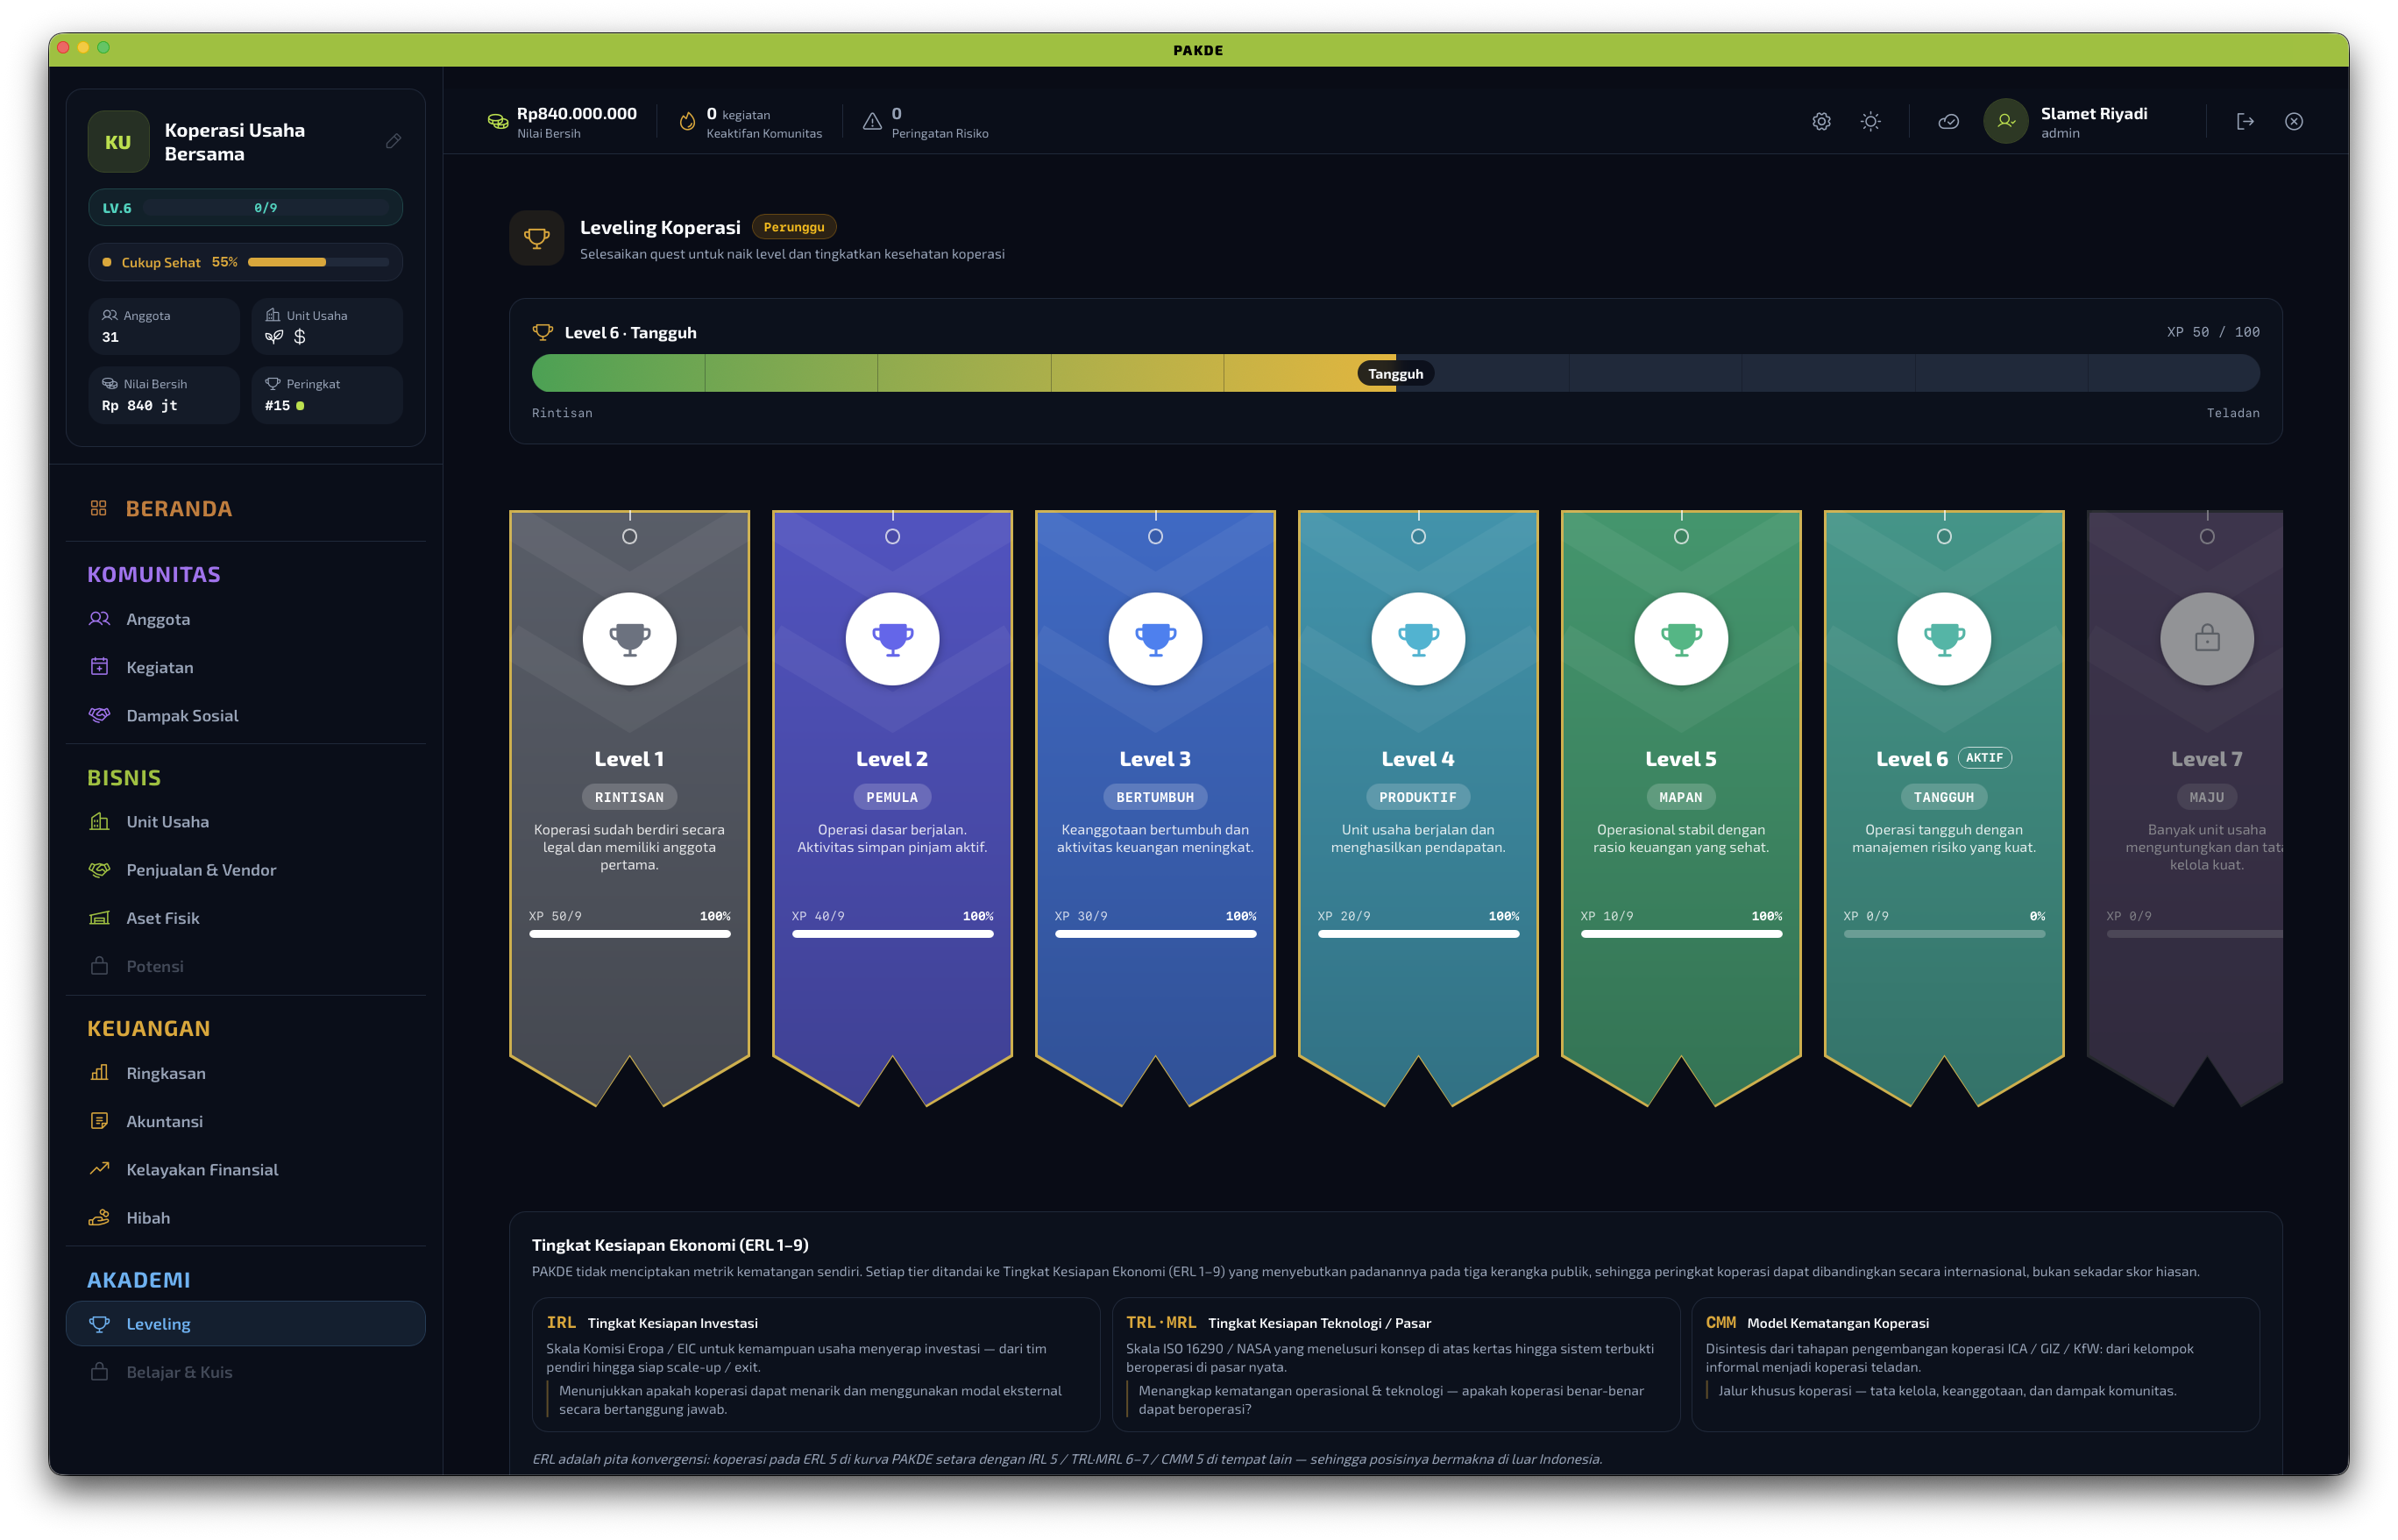
Task: Click the LV.6 0/9 progress bar
Action: [x=245, y=208]
